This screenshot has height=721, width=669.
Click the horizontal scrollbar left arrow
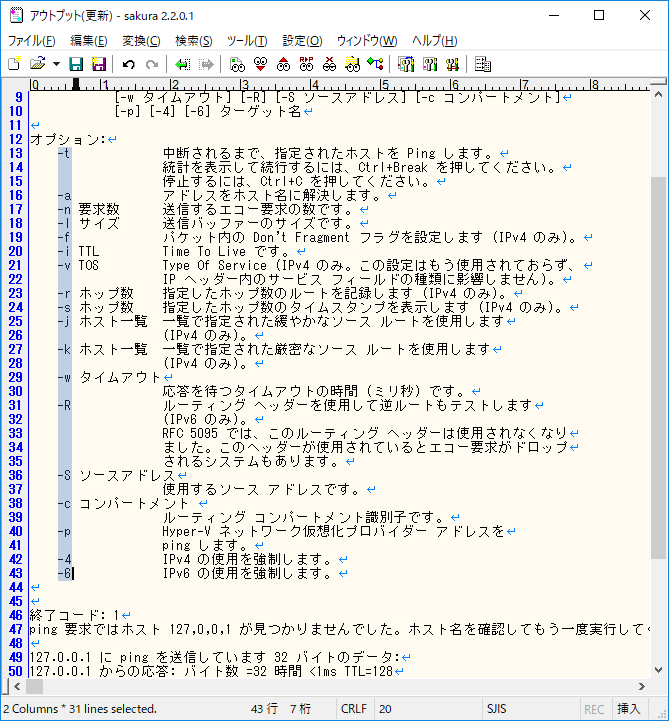17,687
